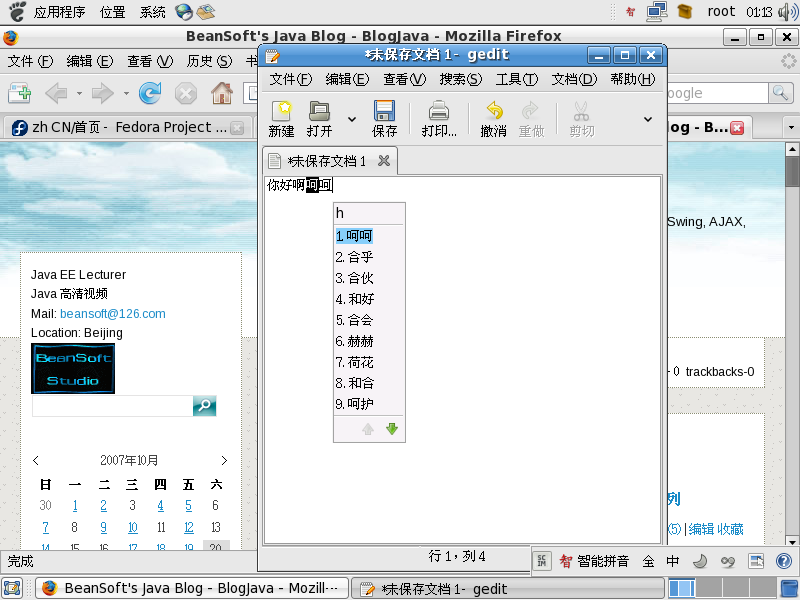Undo the last edit with 撤消
The image size is (800, 600).
click(493, 119)
